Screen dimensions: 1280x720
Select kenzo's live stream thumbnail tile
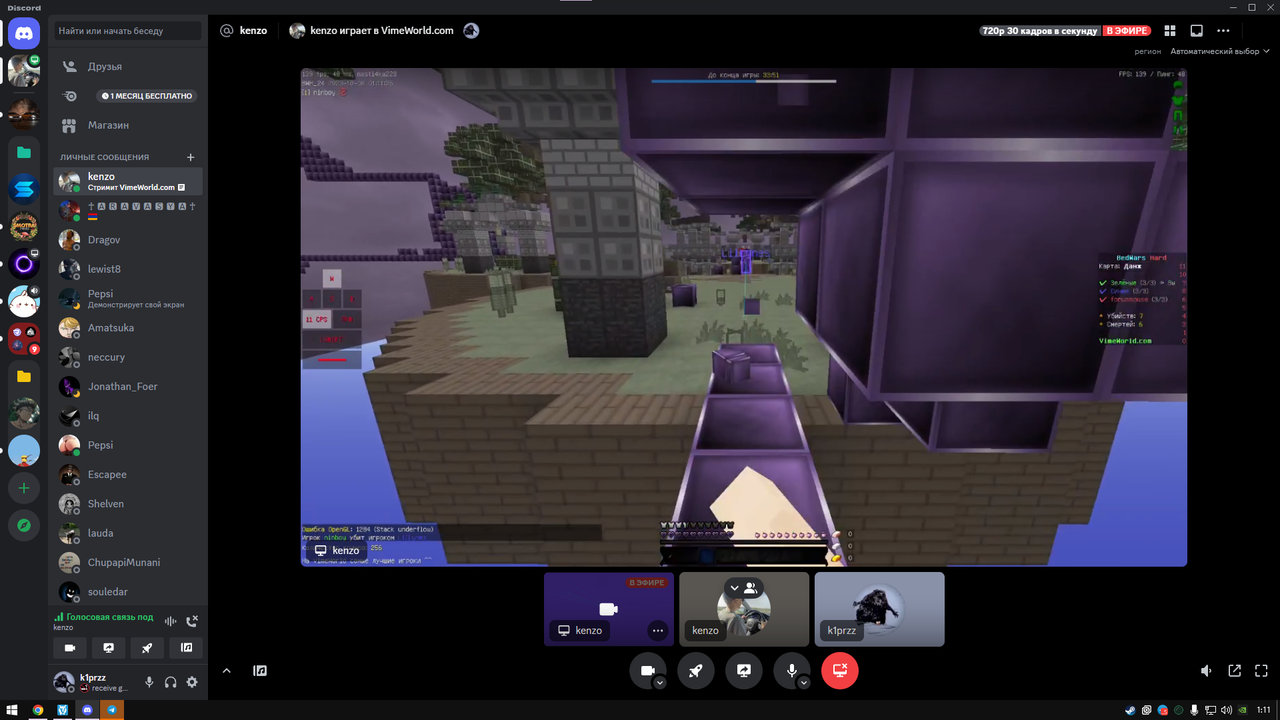609,609
